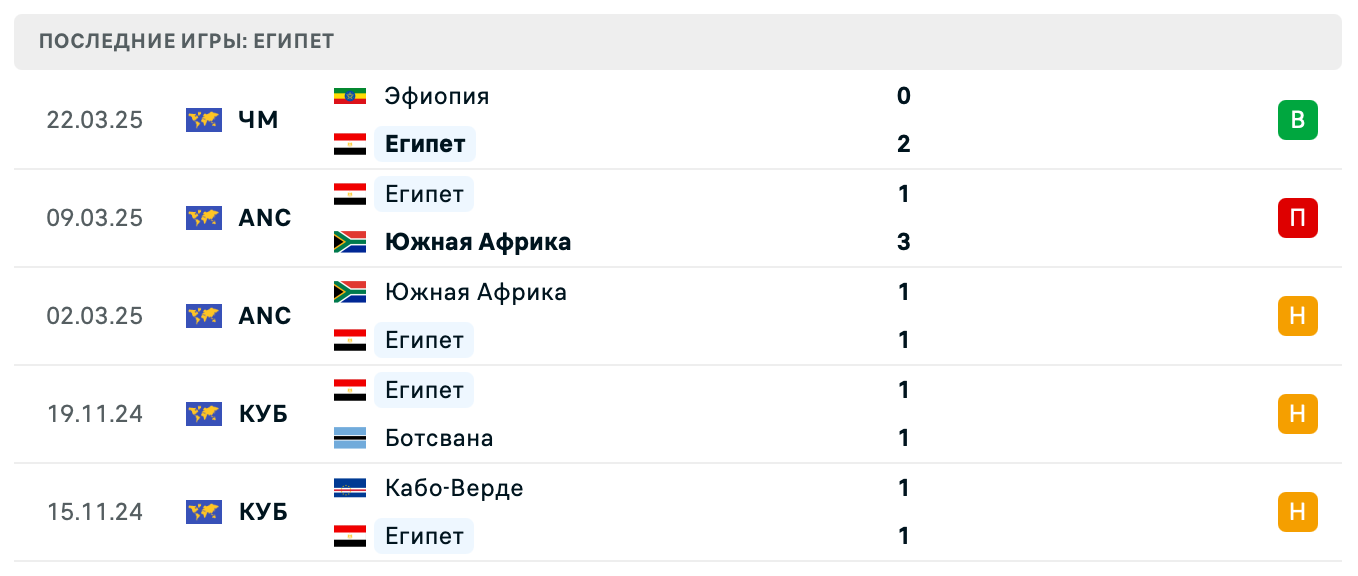This screenshot has width=1358, height=576.
Task: Click the Cabo Verde flag icon
Action: point(349,488)
